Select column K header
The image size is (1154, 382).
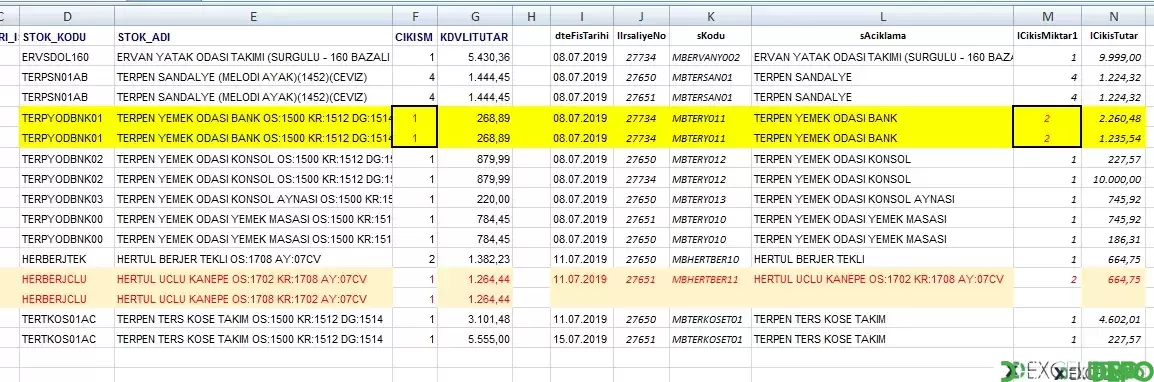pos(710,16)
